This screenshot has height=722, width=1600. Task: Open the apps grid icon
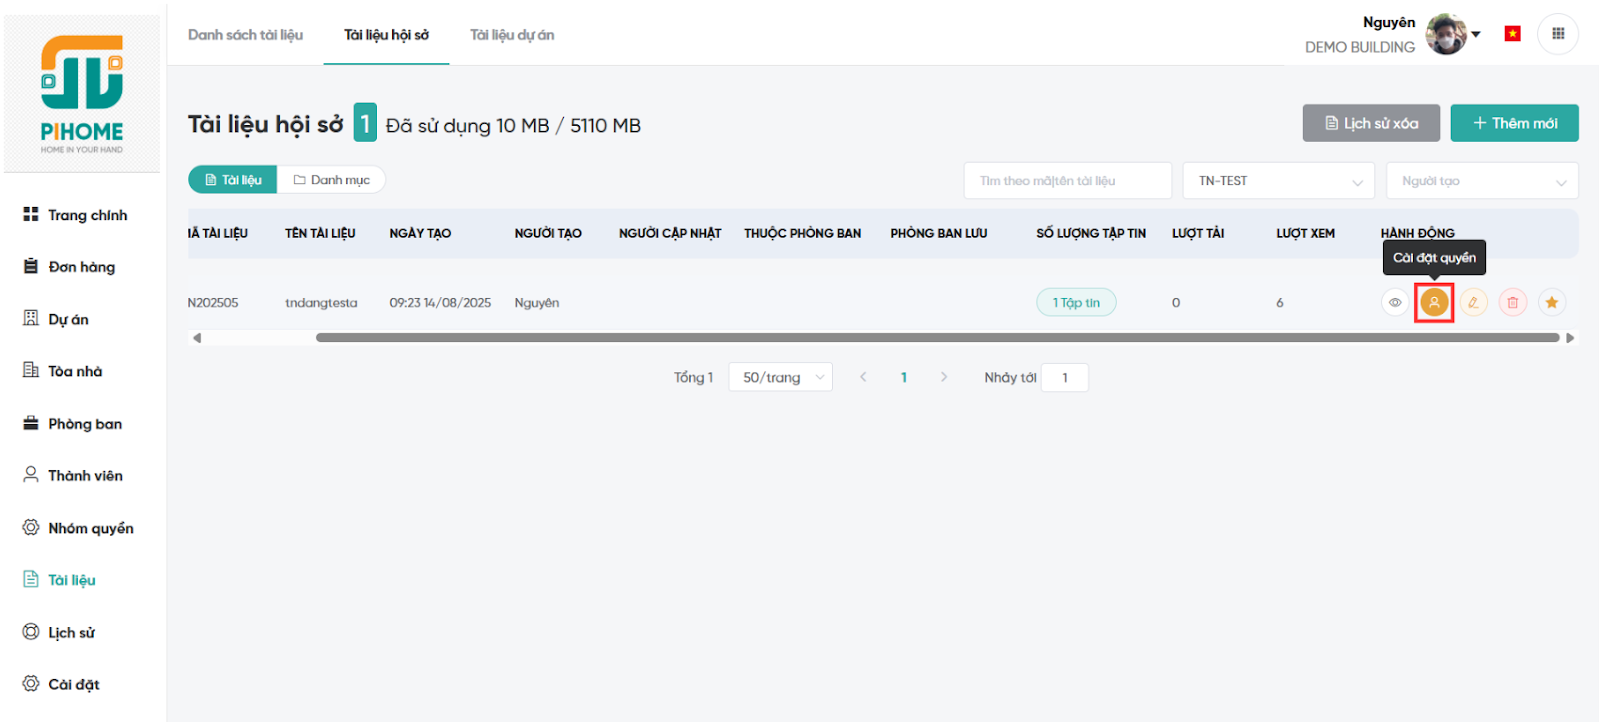coord(1557,34)
